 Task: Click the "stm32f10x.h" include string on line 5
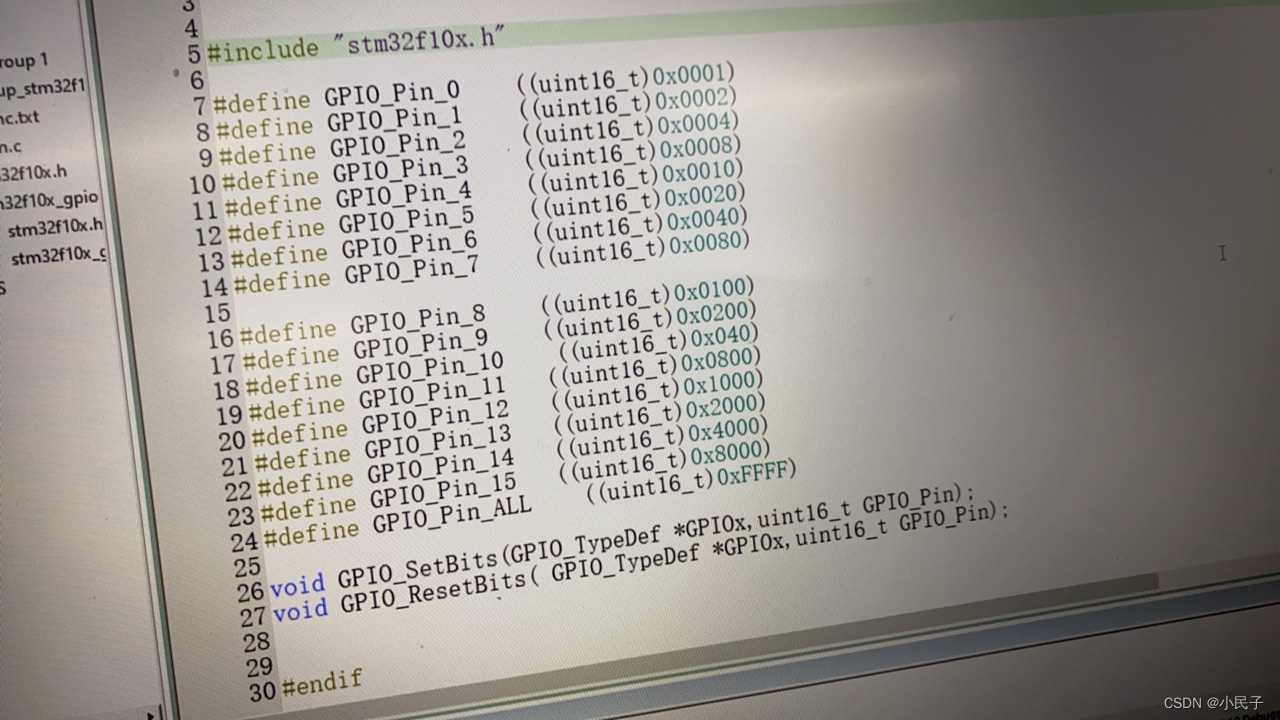click(418, 42)
